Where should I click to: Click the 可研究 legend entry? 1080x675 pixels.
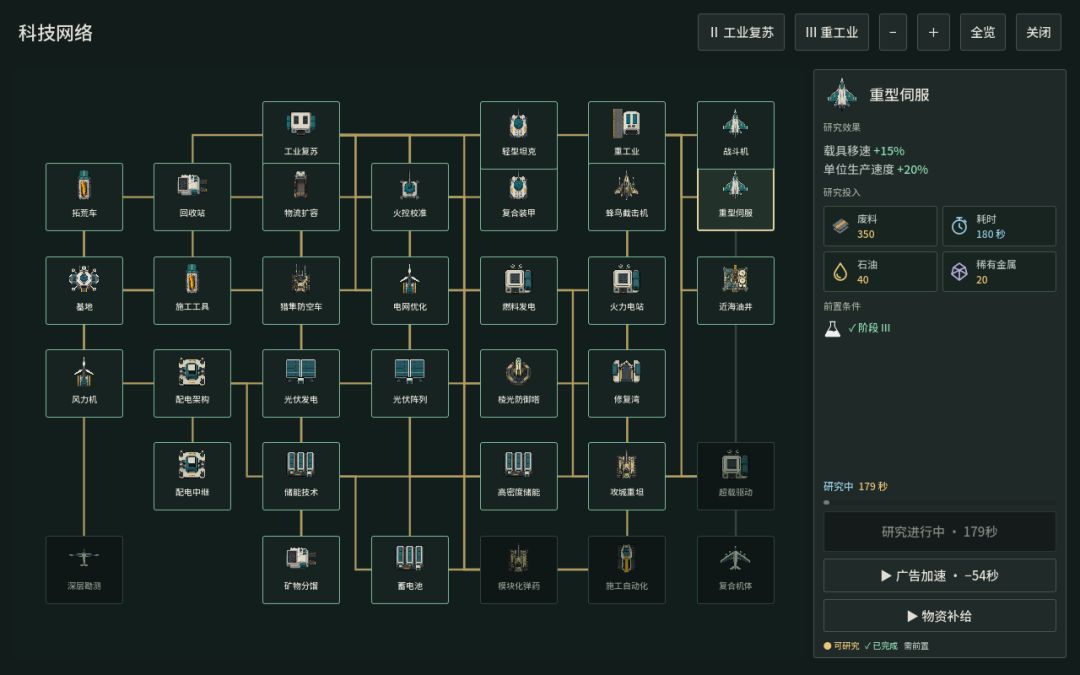point(842,646)
